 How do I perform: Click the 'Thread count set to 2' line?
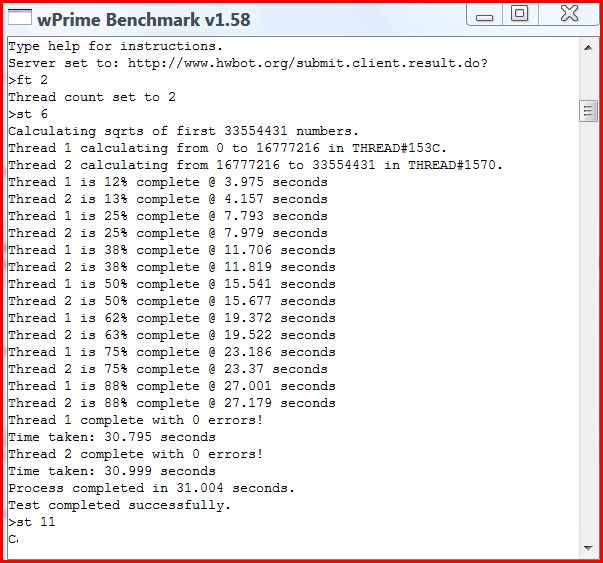(x=92, y=97)
